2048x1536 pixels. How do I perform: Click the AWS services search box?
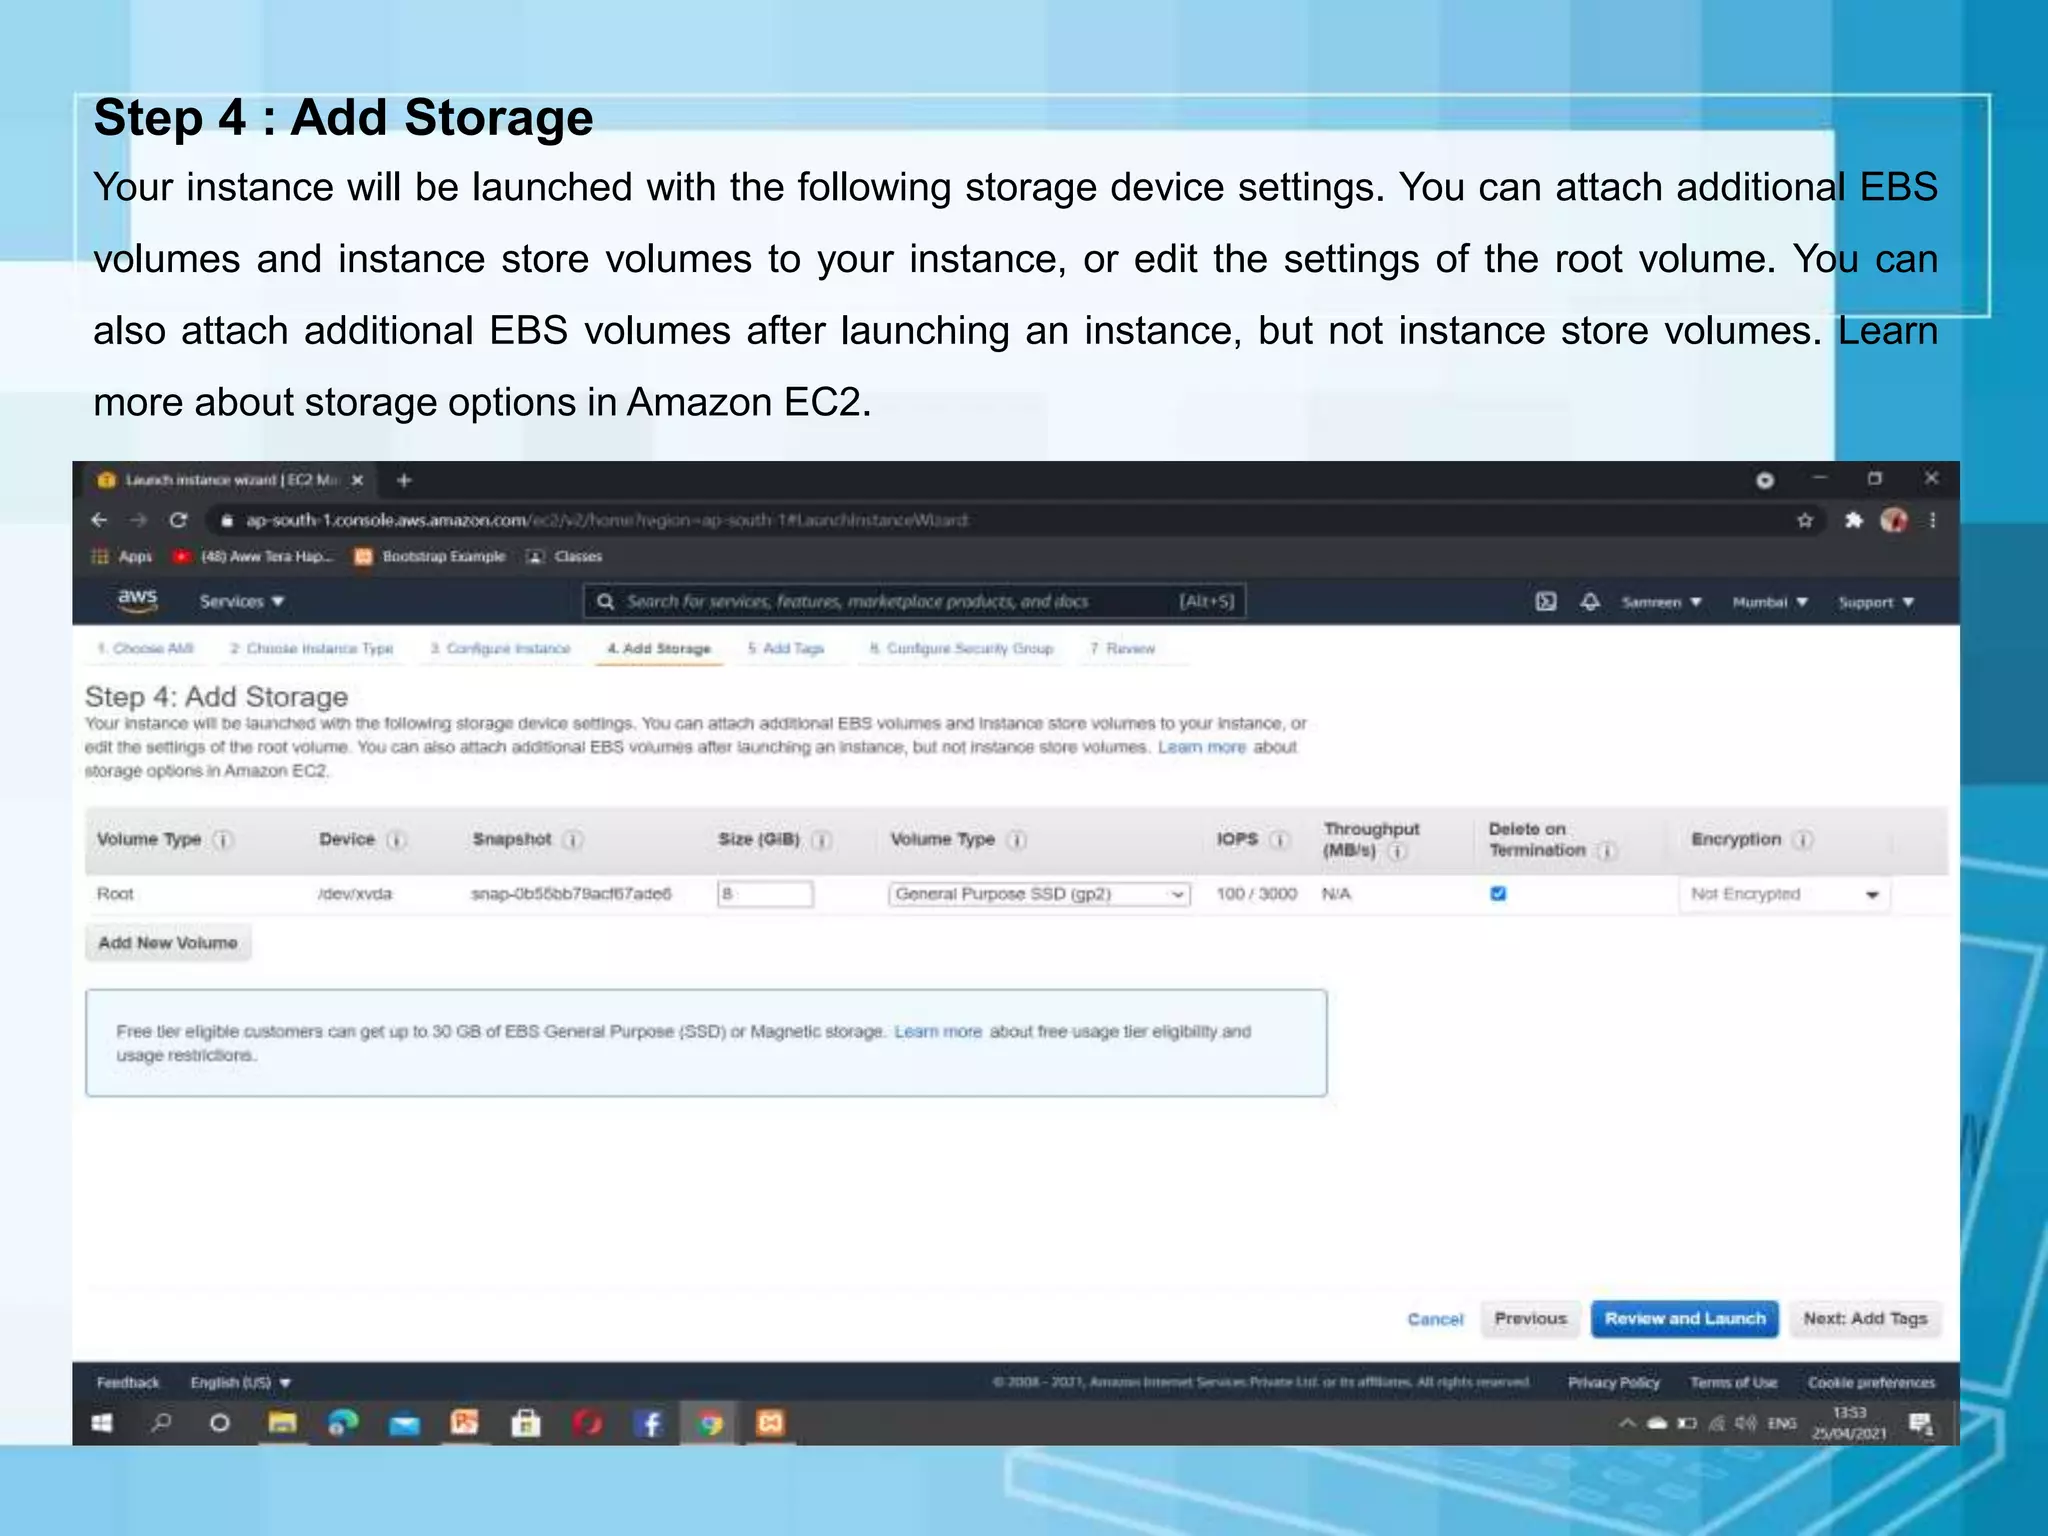[x=914, y=601]
